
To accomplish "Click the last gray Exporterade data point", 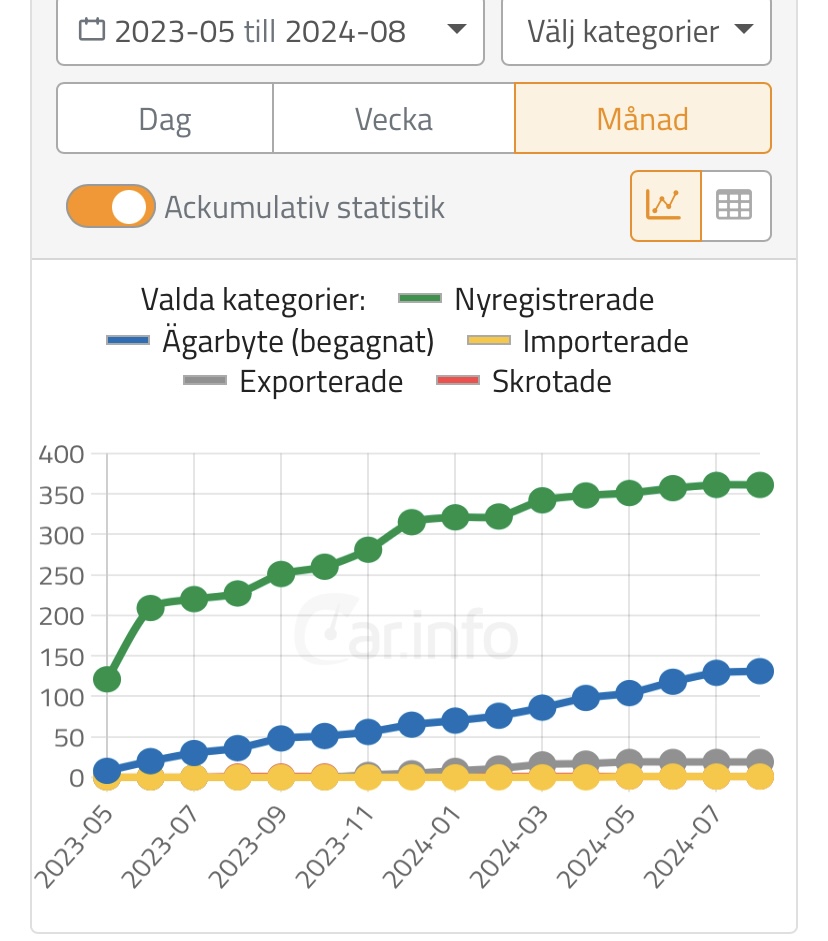I will pyautogui.click(x=760, y=761).
